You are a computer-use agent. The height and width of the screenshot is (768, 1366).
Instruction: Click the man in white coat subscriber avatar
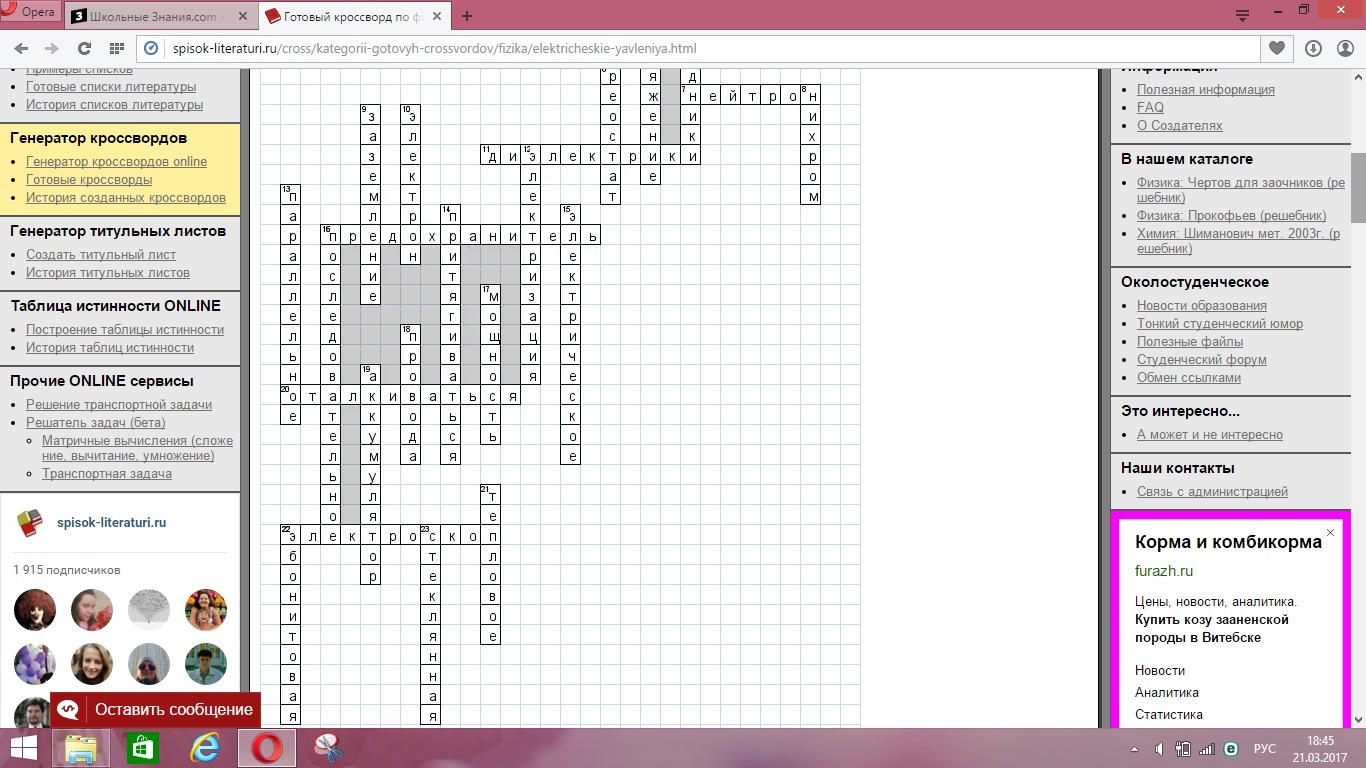206,664
